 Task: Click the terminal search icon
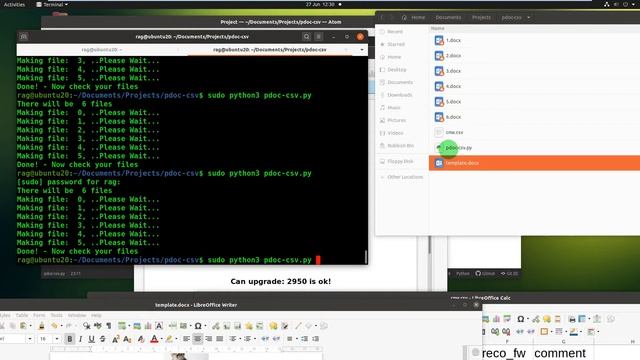point(306,37)
